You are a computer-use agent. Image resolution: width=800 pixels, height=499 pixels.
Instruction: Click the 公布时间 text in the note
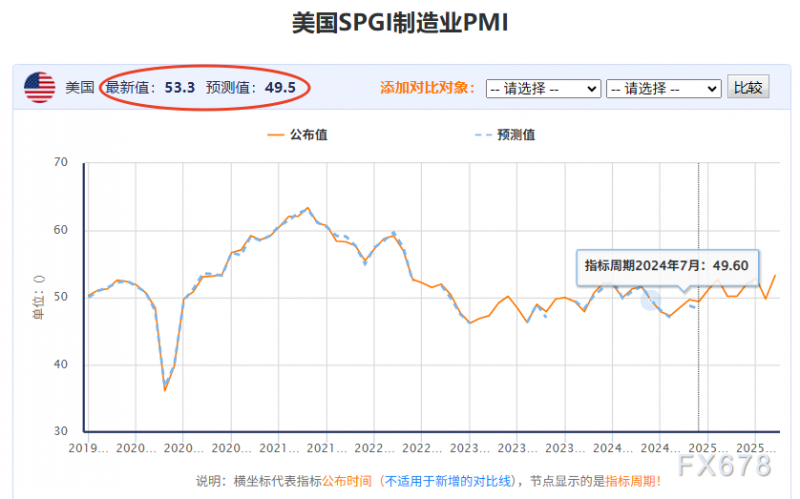click(x=347, y=481)
